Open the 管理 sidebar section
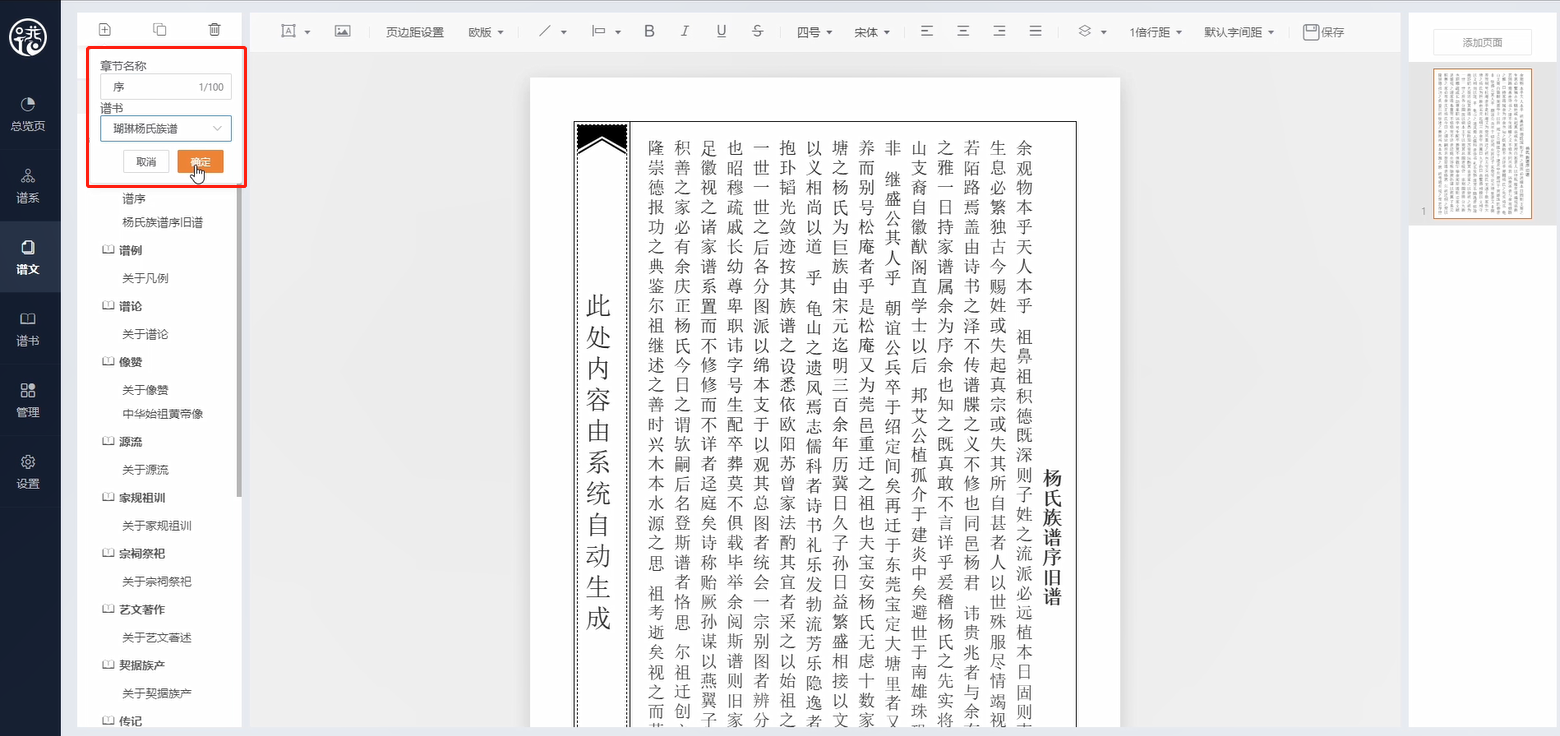Viewport: 1560px width, 736px height. [x=28, y=400]
